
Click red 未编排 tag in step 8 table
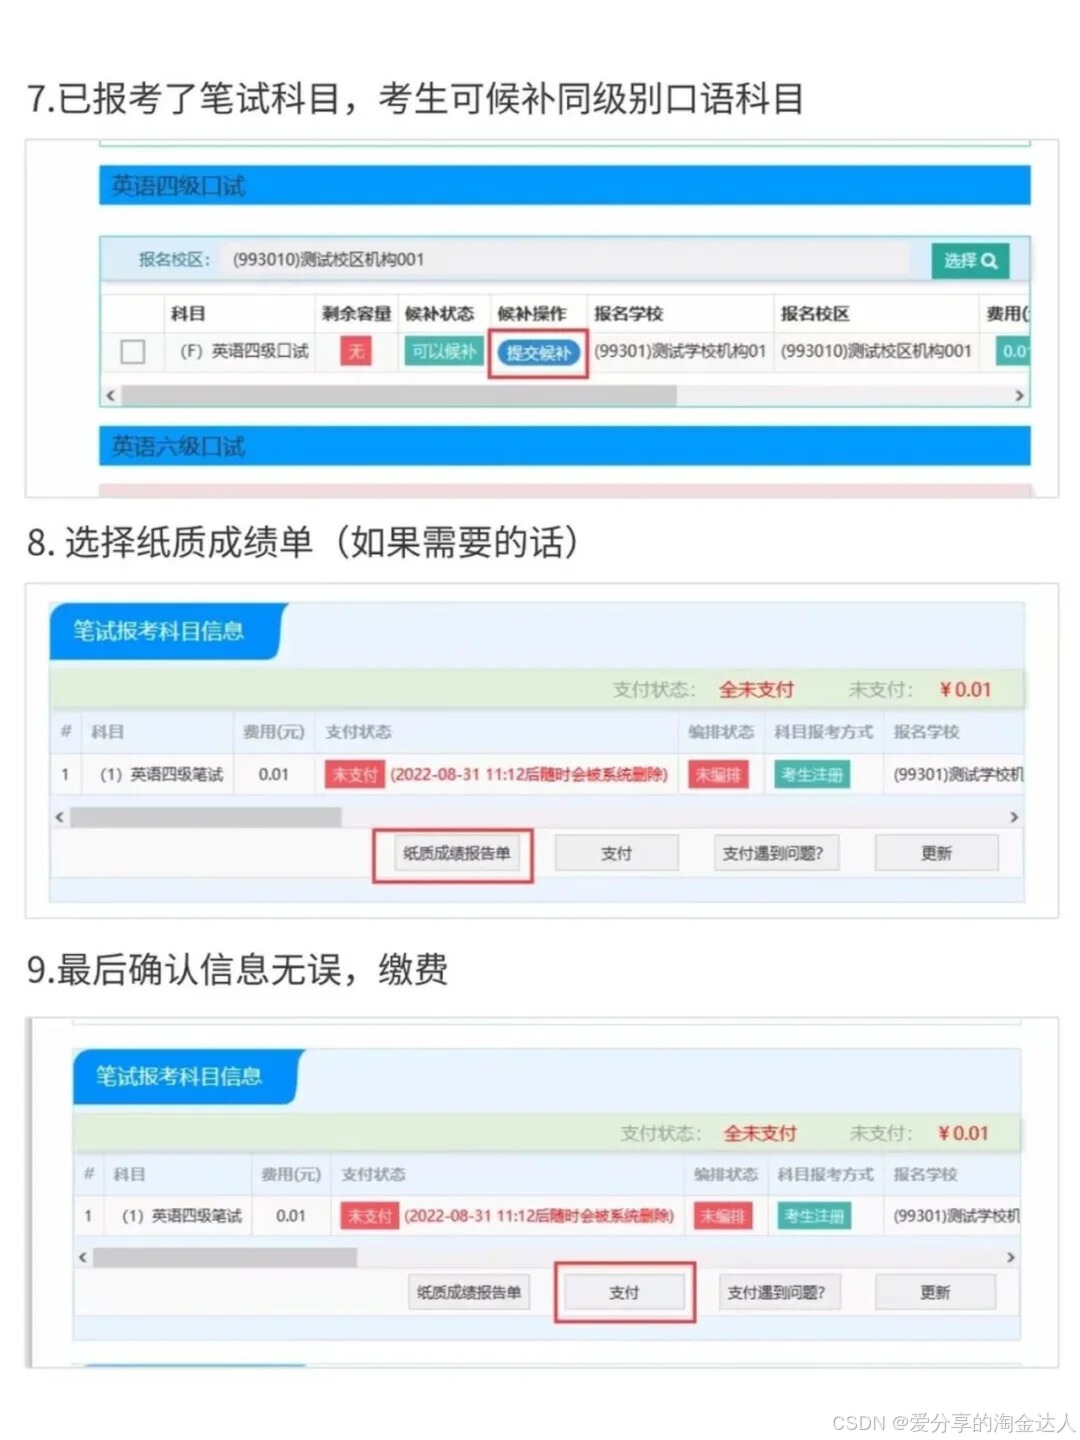[718, 775]
